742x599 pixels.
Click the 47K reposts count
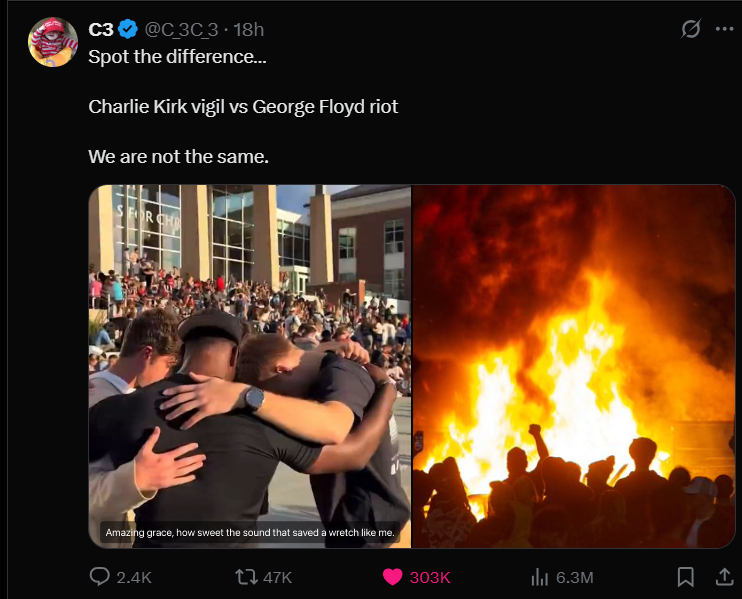277,578
